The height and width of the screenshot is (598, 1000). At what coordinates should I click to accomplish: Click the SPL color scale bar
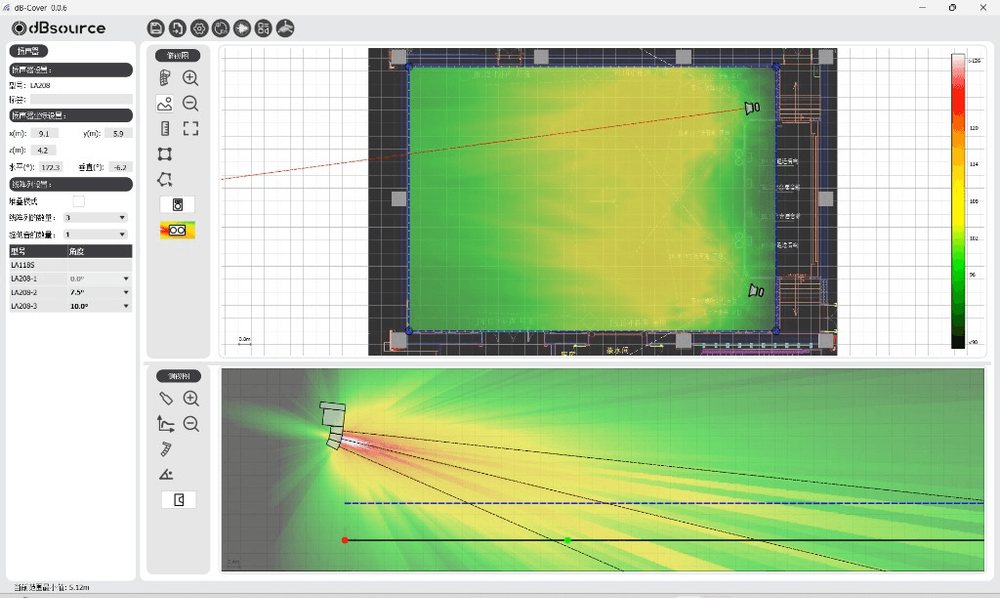coord(958,201)
